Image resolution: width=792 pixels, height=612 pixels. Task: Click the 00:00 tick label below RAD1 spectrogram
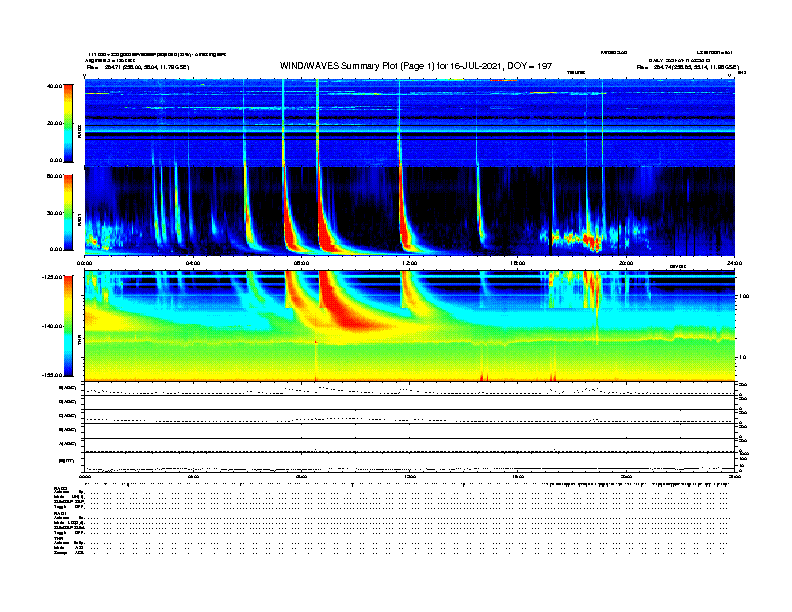[84, 263]
